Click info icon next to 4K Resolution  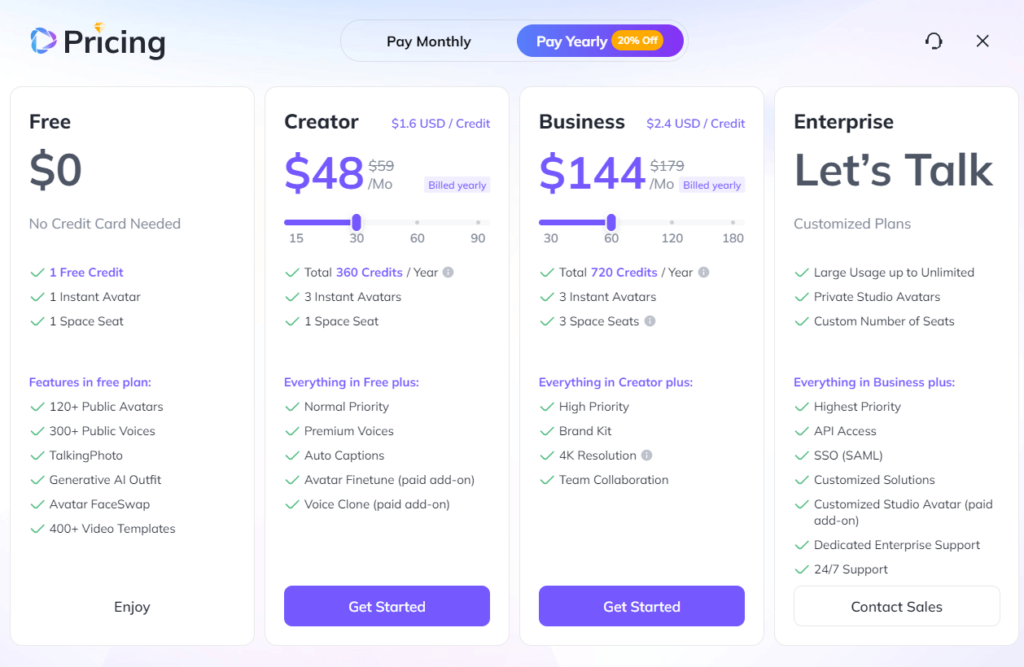point(647,455)
